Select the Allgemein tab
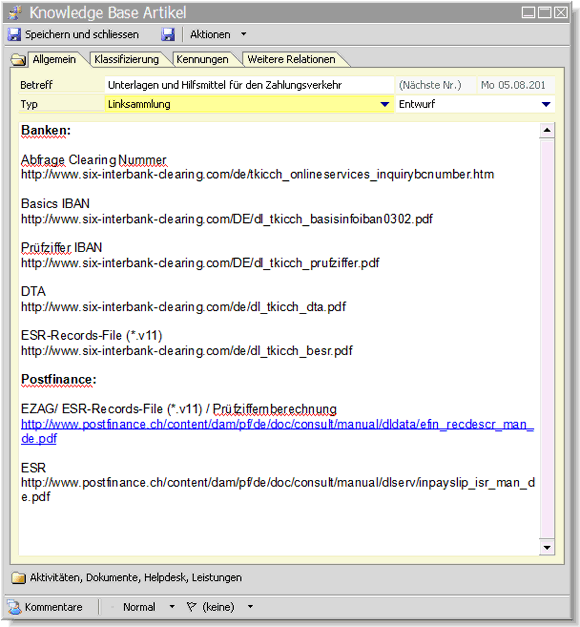Viewport: 580px width, 627px height. tap(54, 59)
